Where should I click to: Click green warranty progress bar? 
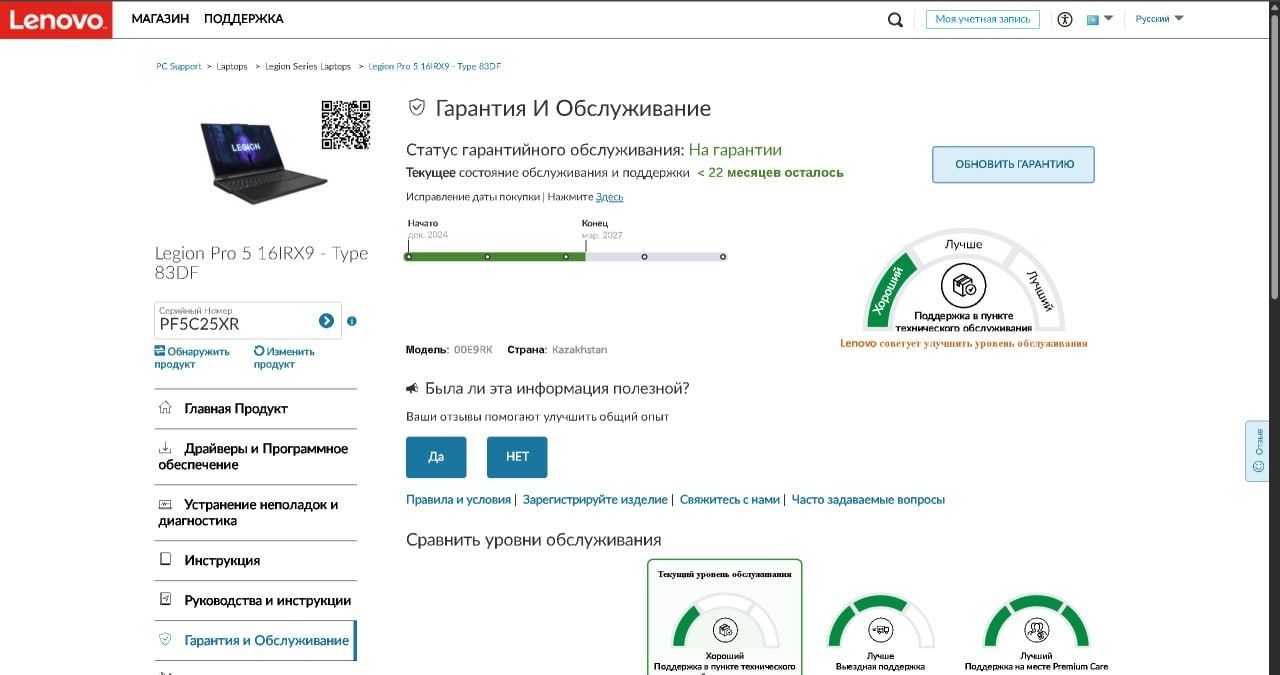click(x=494, y=257)
